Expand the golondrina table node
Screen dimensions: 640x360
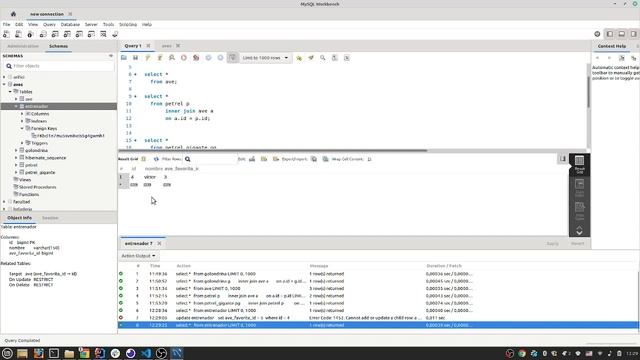coord(16,151)
